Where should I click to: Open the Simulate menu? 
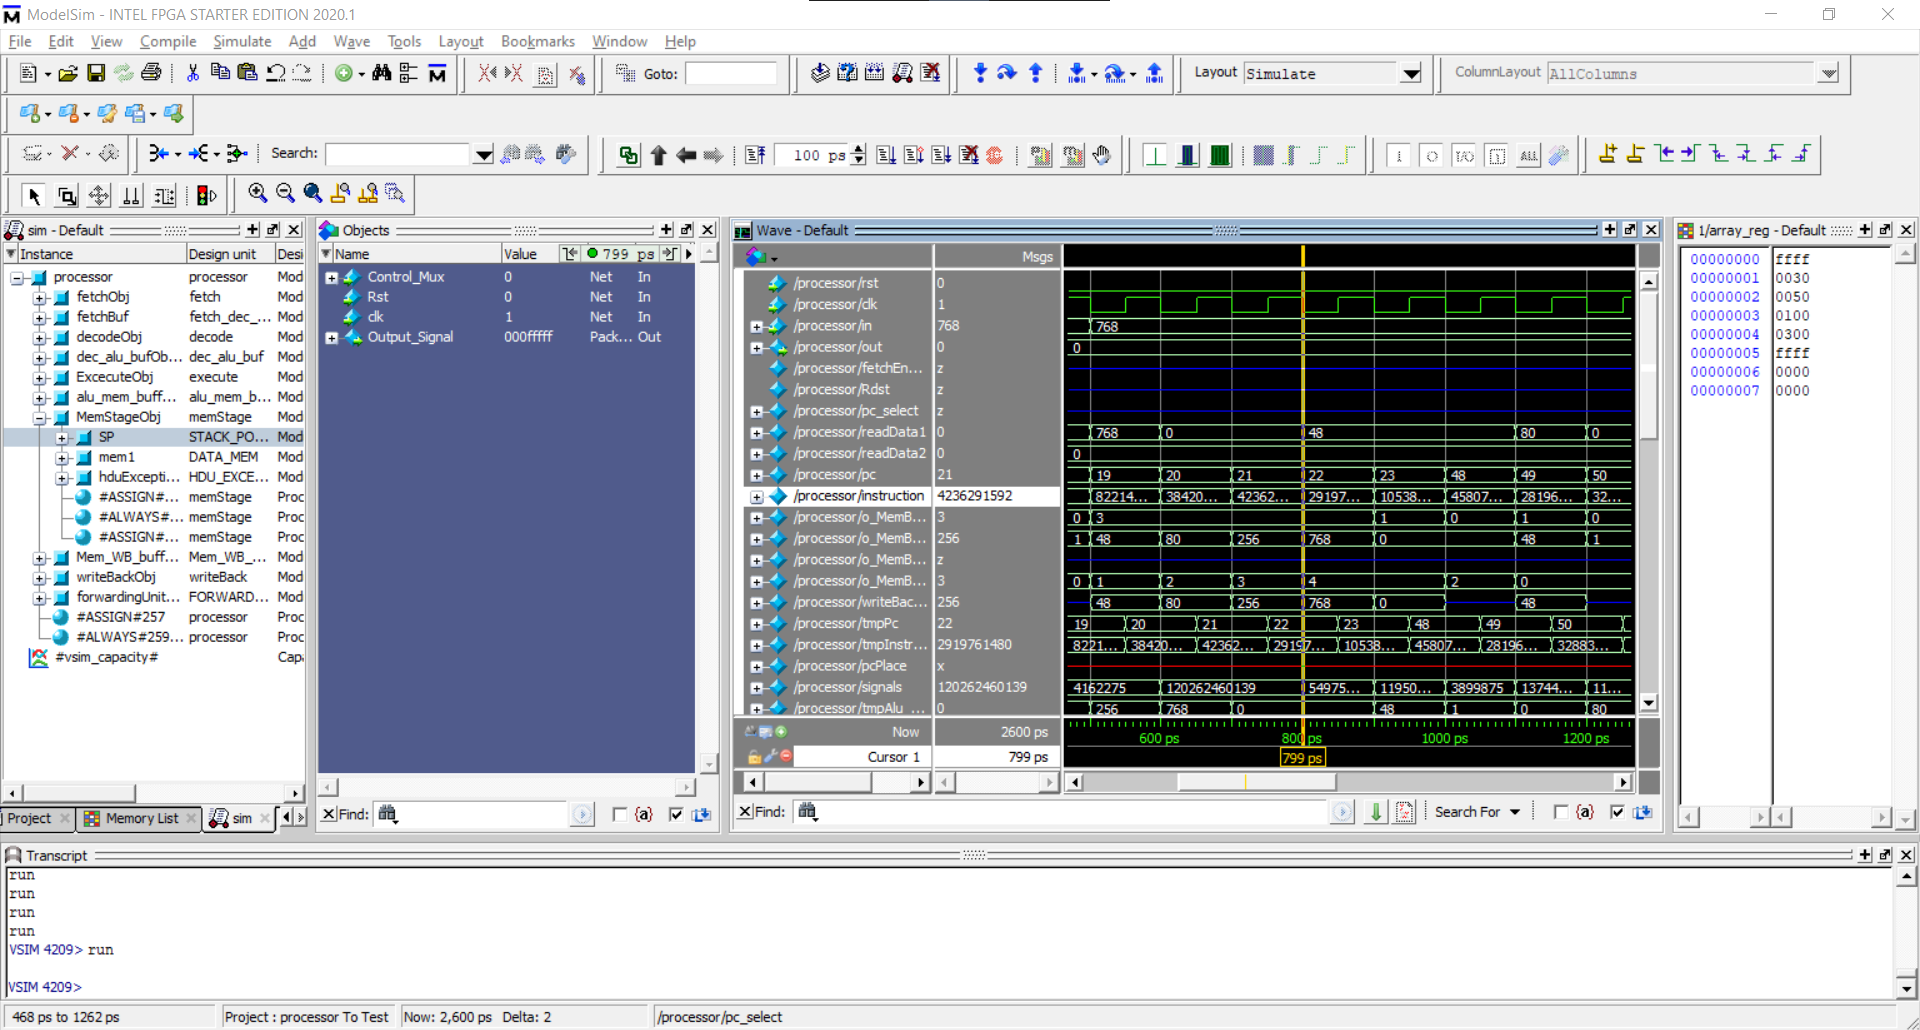pyautogui.click(x=241, y=41)
